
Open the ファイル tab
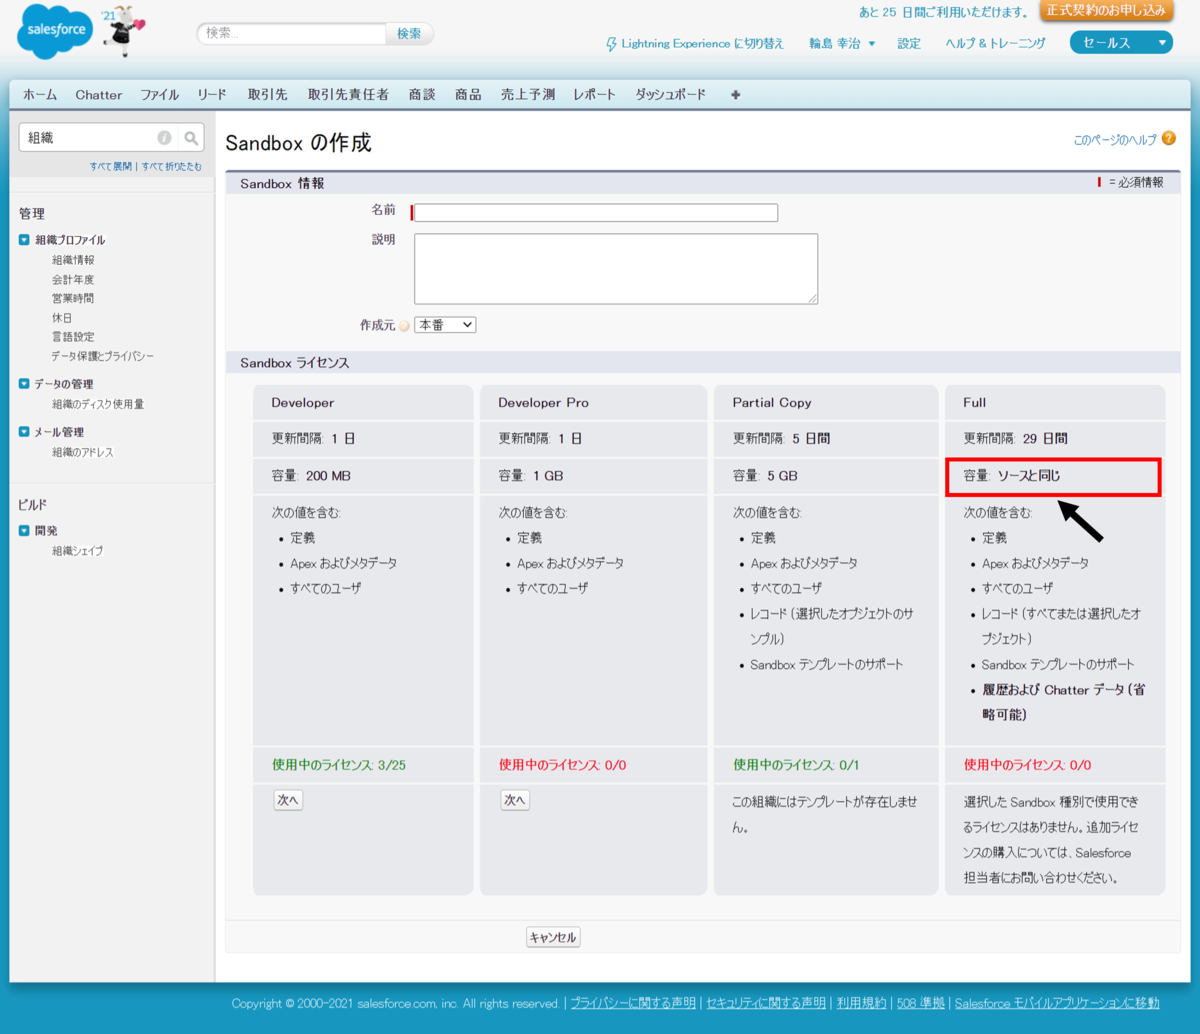coord(160,95)
